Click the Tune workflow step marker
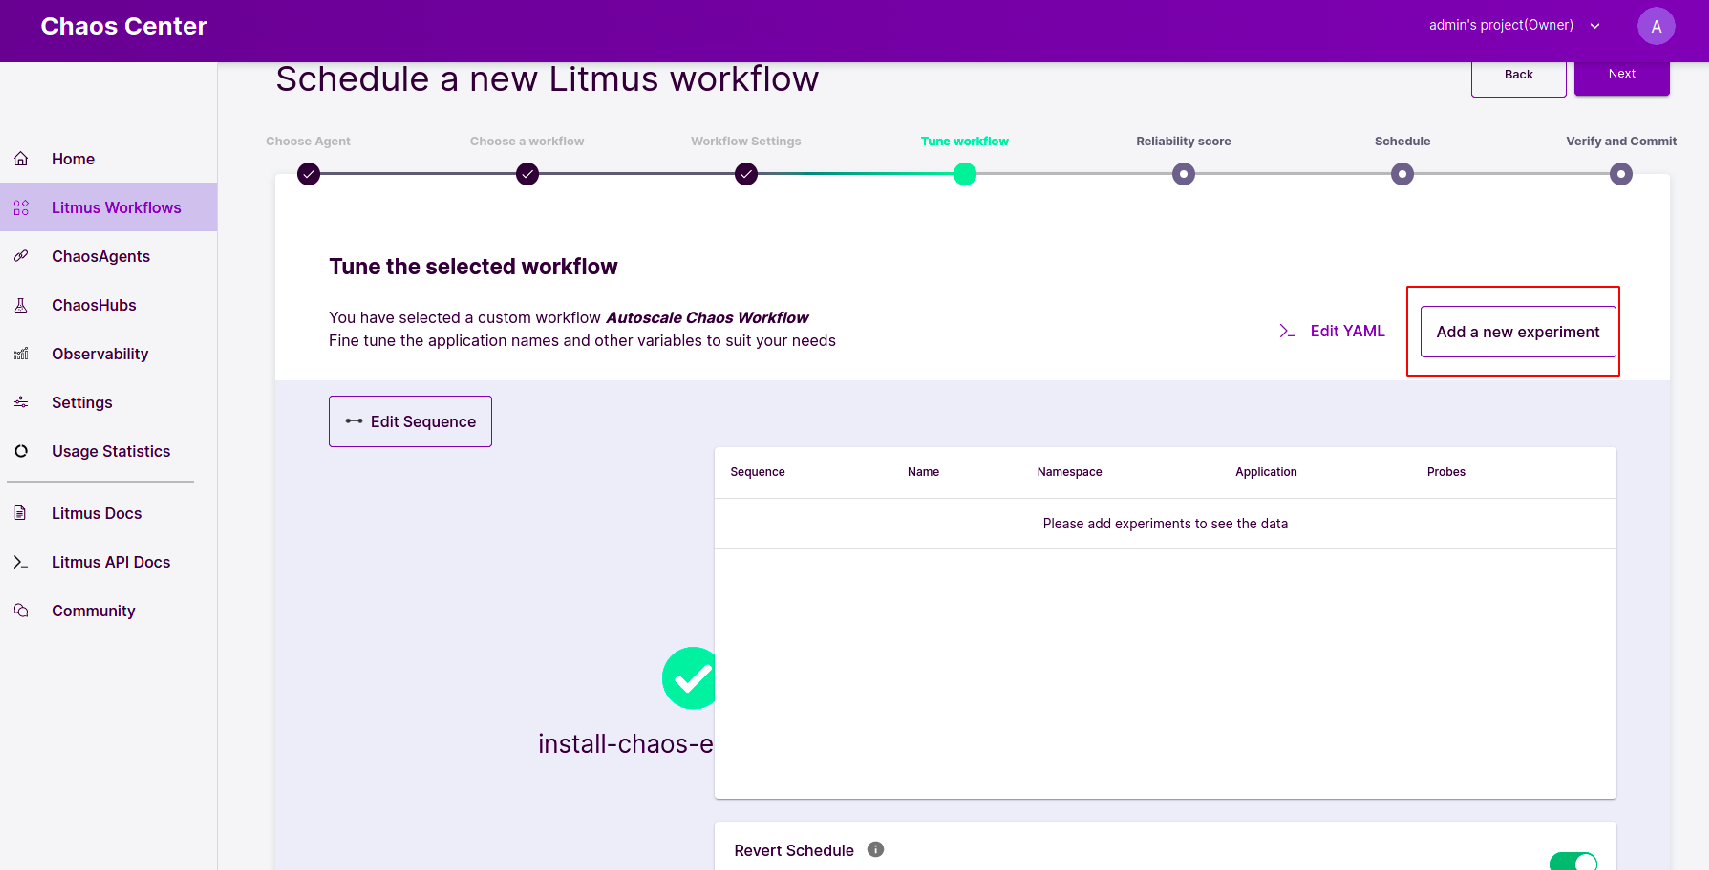The image size is (1709, 870). (x=964, y=174)
